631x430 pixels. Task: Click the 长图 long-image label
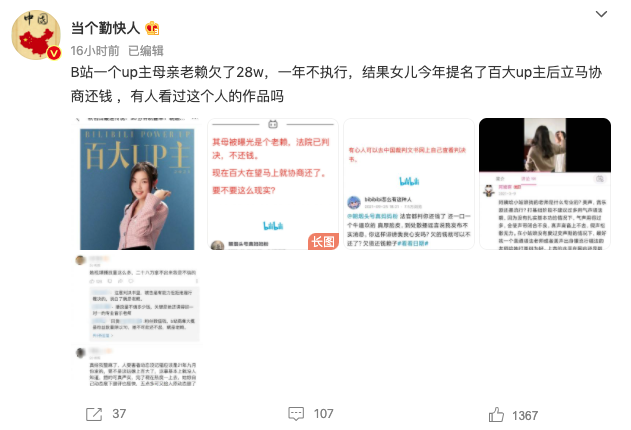coord(323,242)
